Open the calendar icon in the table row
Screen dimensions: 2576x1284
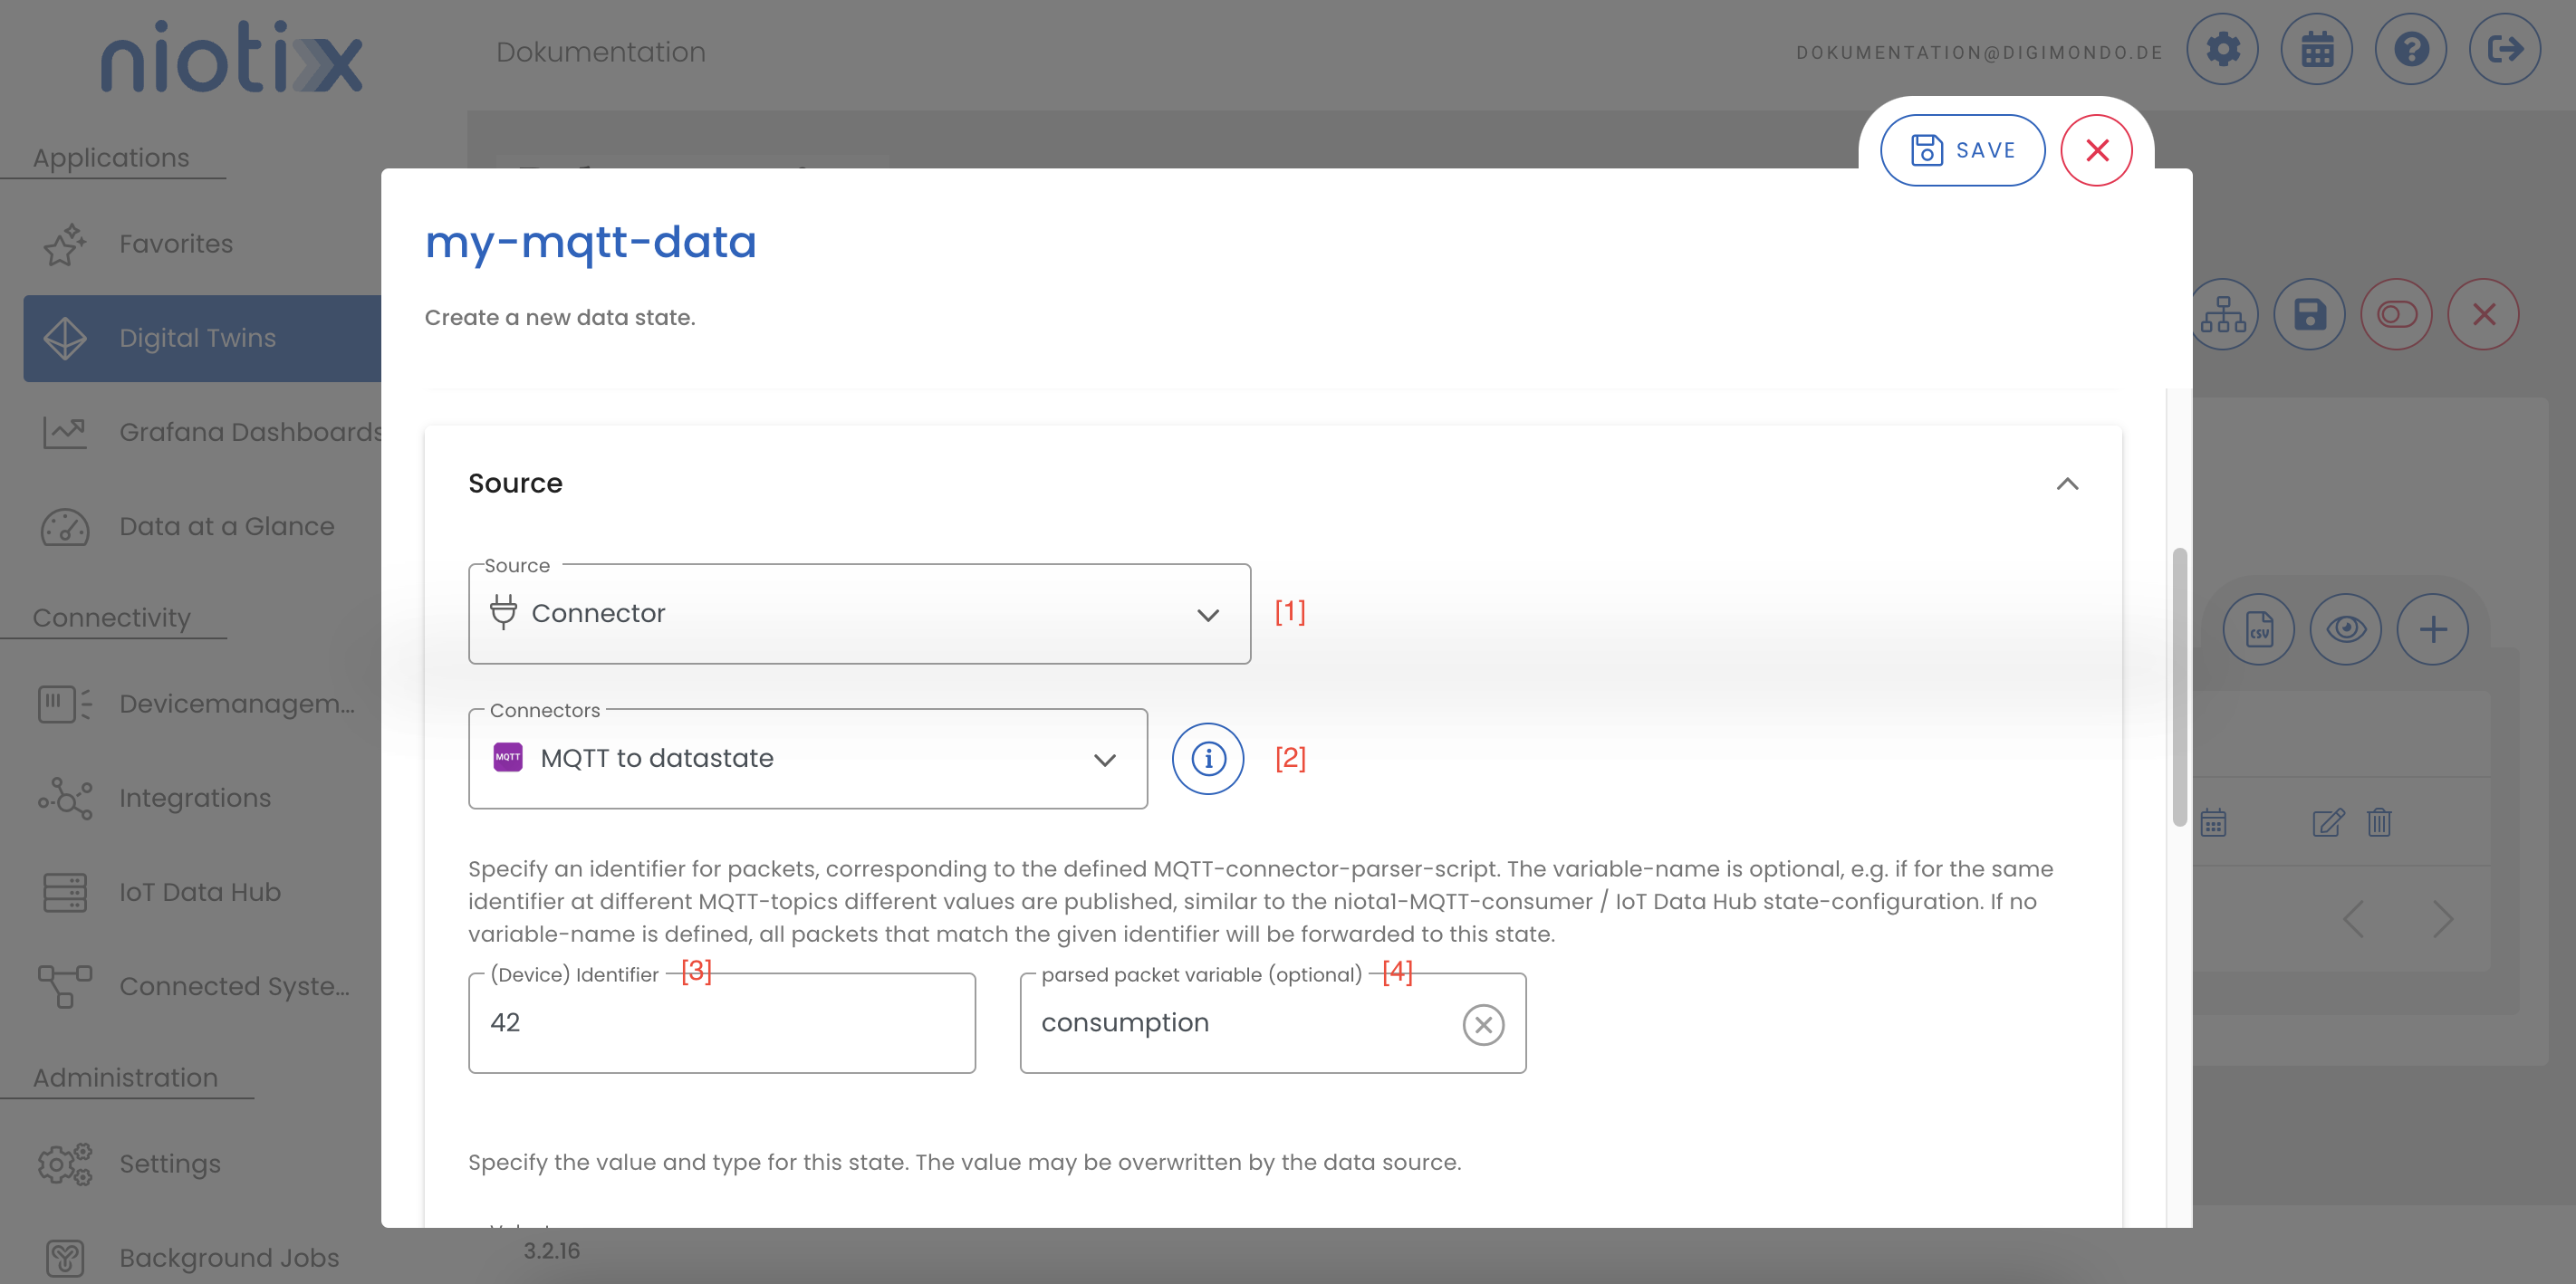2215,822
